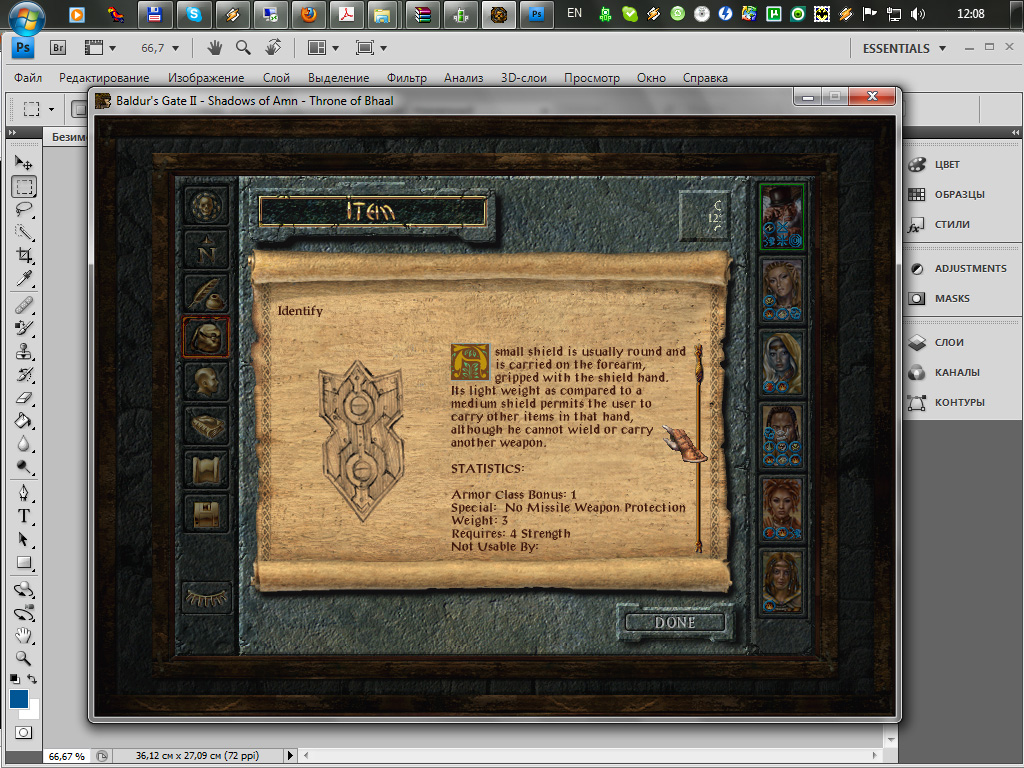The image size is (1024, 768).
Task: Collapse the right panel dock with double arrows
Action: click(1015, 133)
